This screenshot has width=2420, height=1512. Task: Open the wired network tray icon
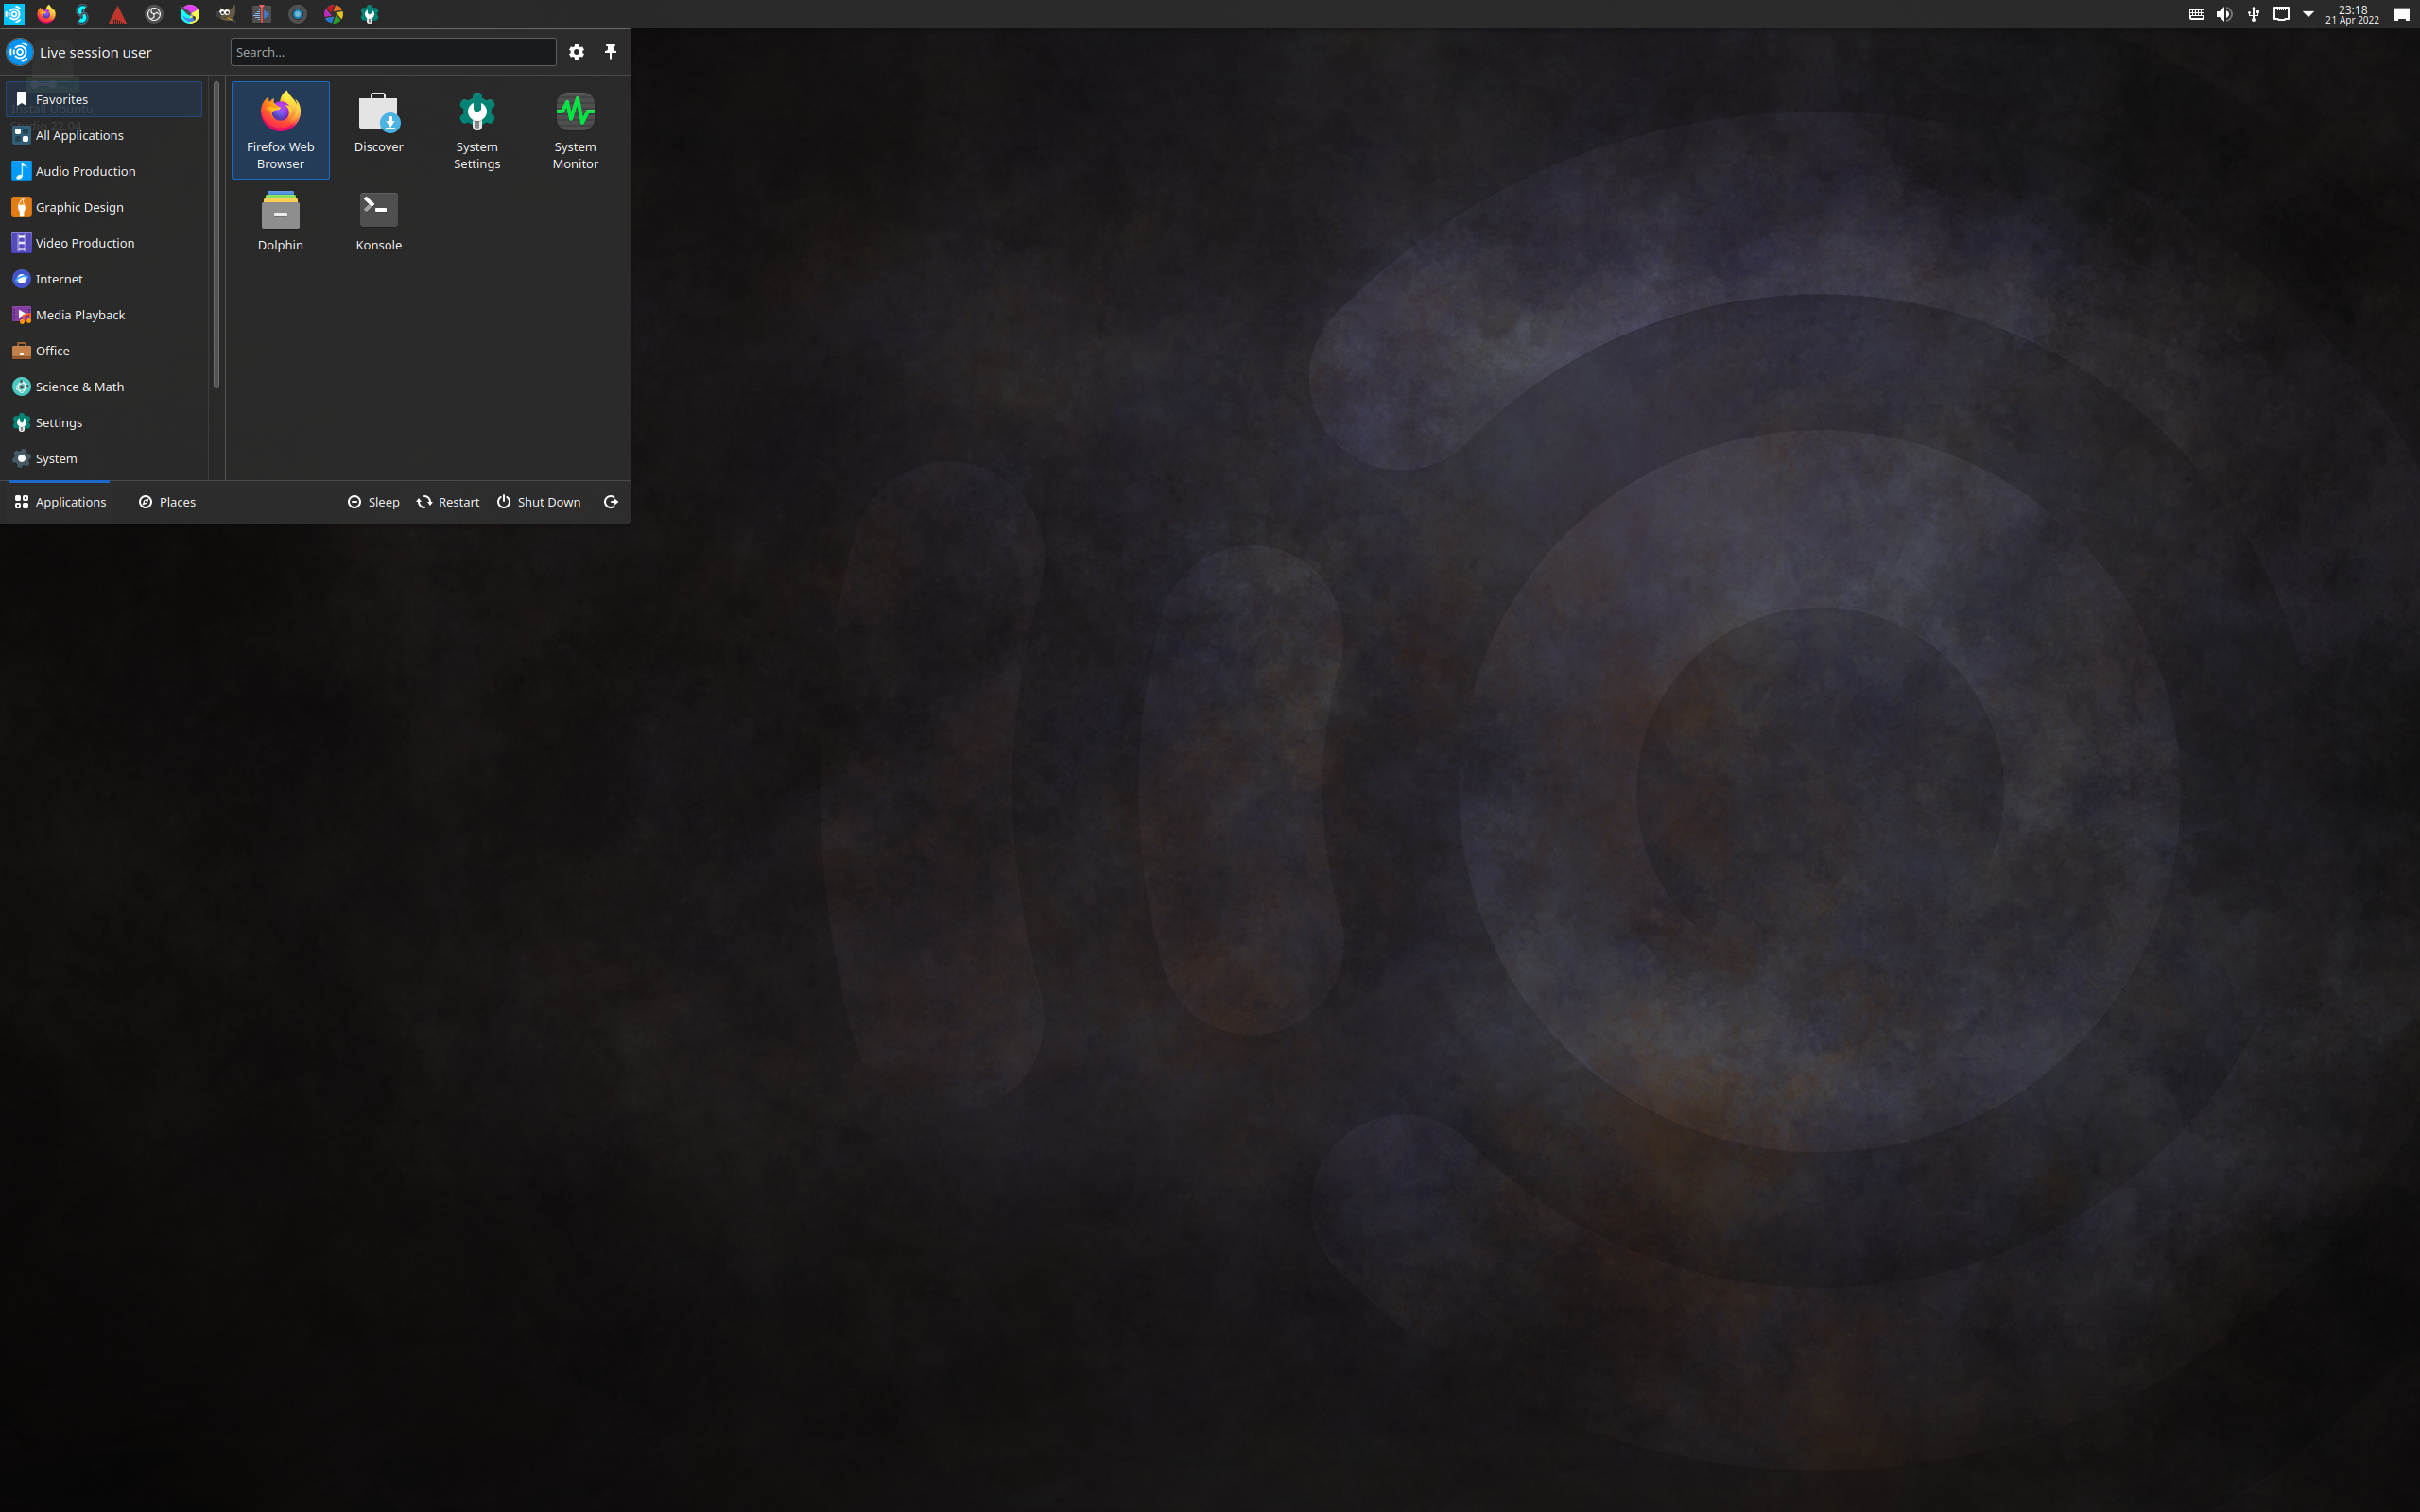point(2281,14)
